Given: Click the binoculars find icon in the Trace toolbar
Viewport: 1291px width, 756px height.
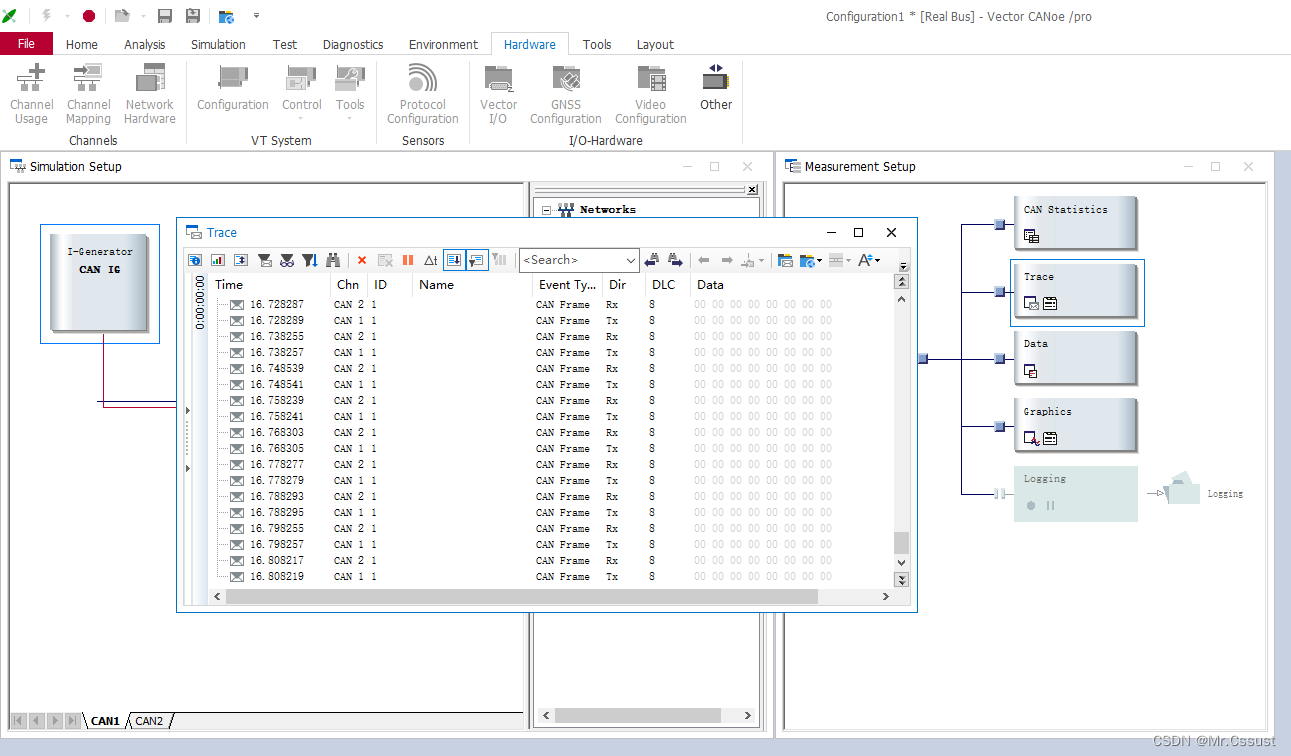Looking at the screenshot, I should 334,260.
